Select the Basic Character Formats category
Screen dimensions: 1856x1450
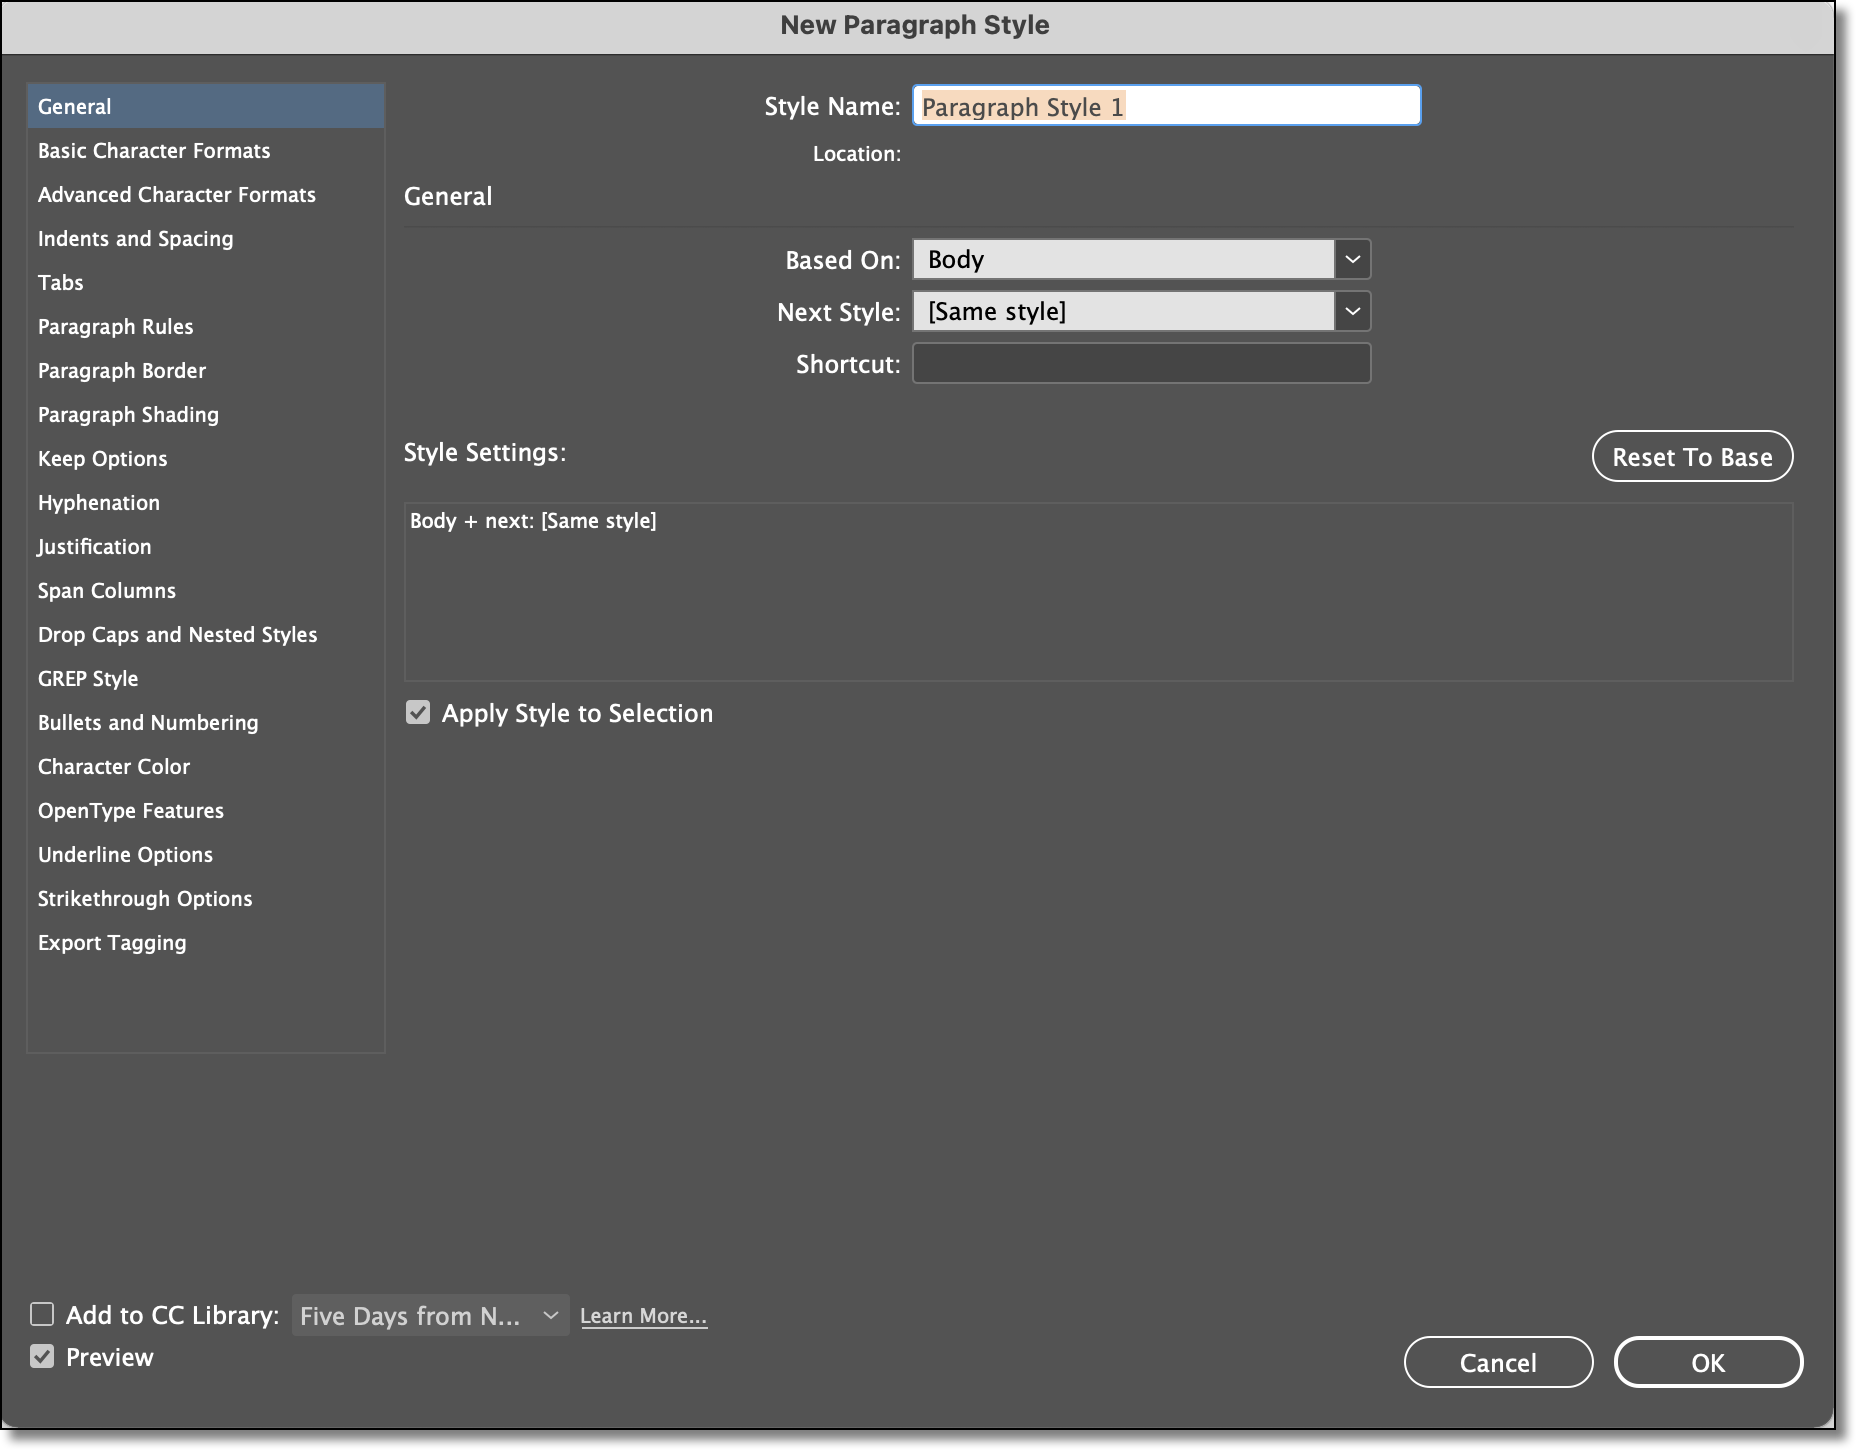[x=153, y=150]
